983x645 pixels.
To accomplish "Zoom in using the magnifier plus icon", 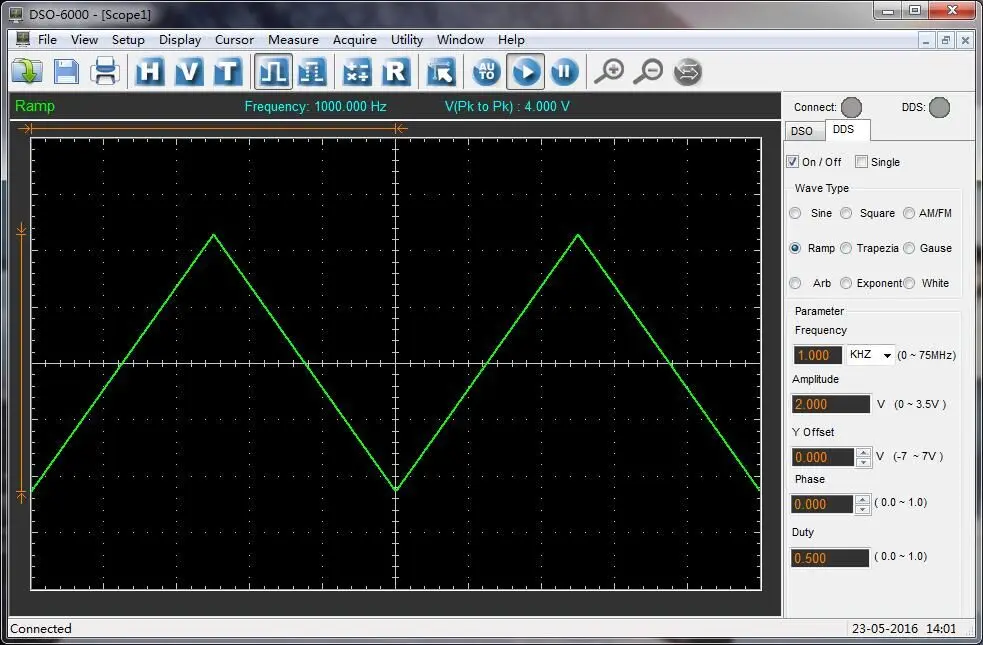I will (608, 71).
